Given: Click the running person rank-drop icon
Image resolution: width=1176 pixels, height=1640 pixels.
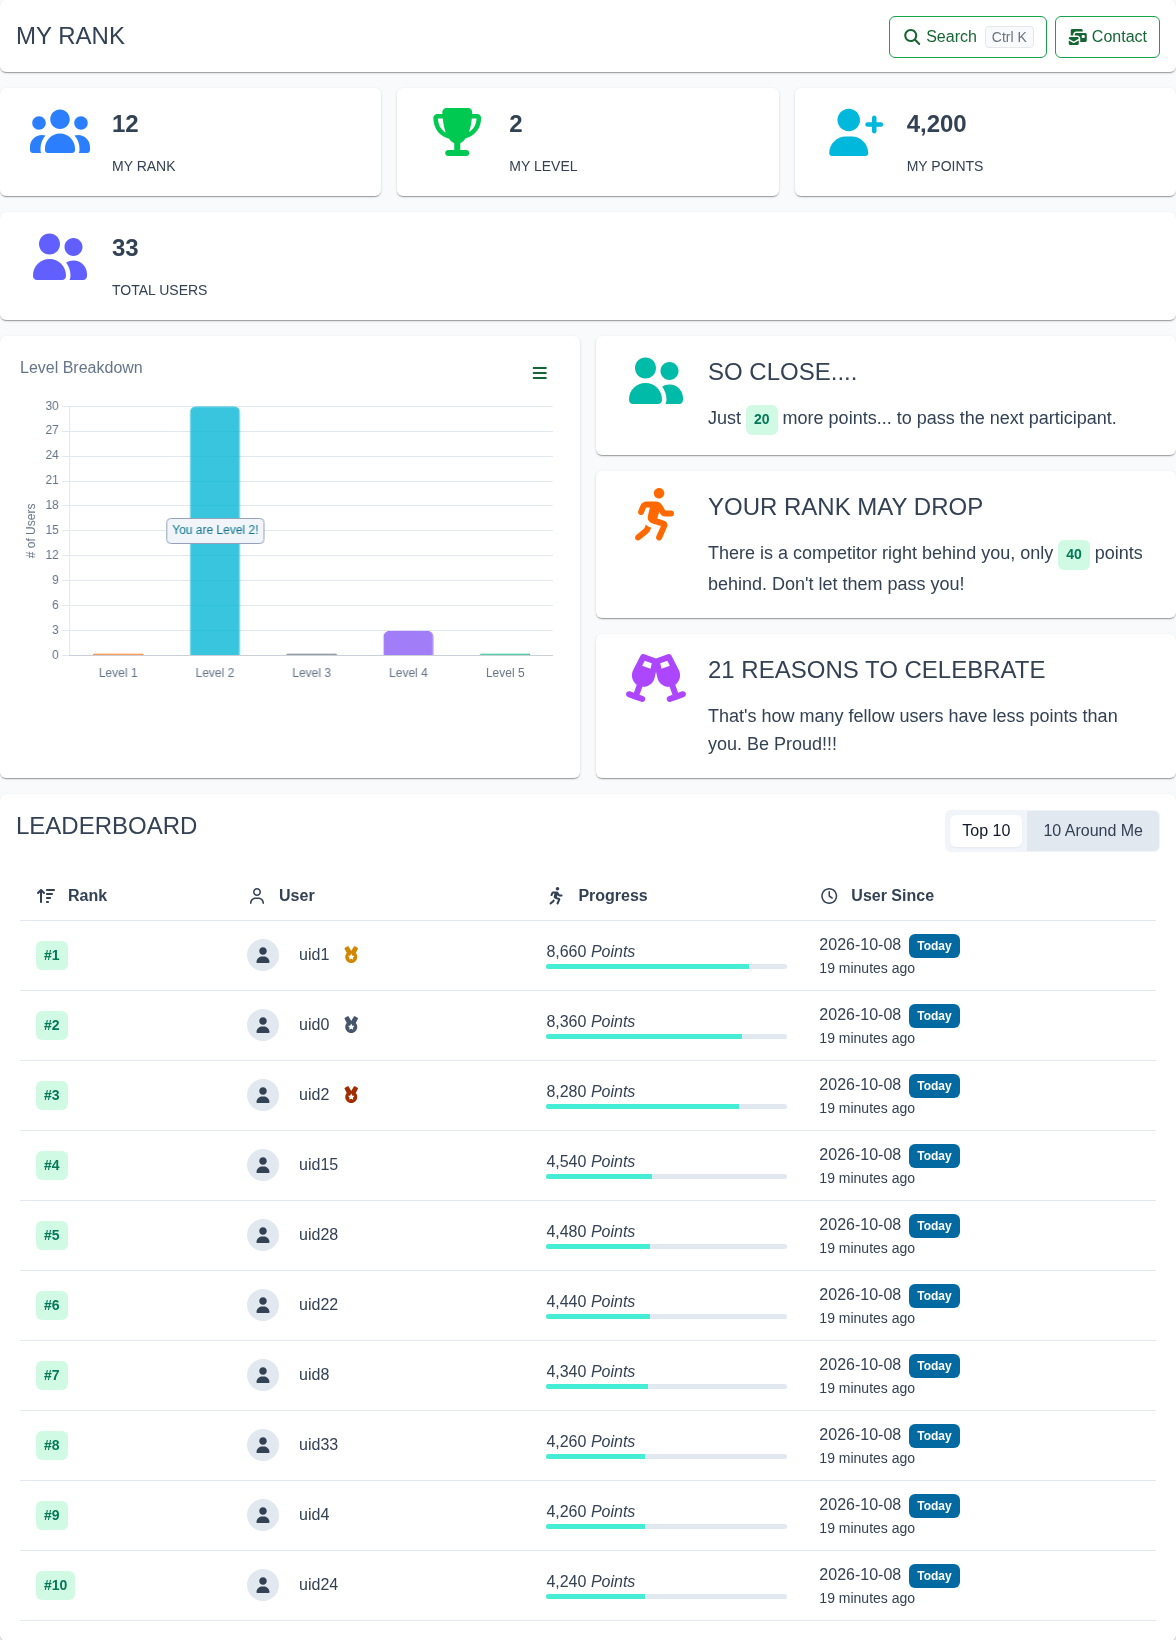Looking at the screenshot, I should coord(655,515).
